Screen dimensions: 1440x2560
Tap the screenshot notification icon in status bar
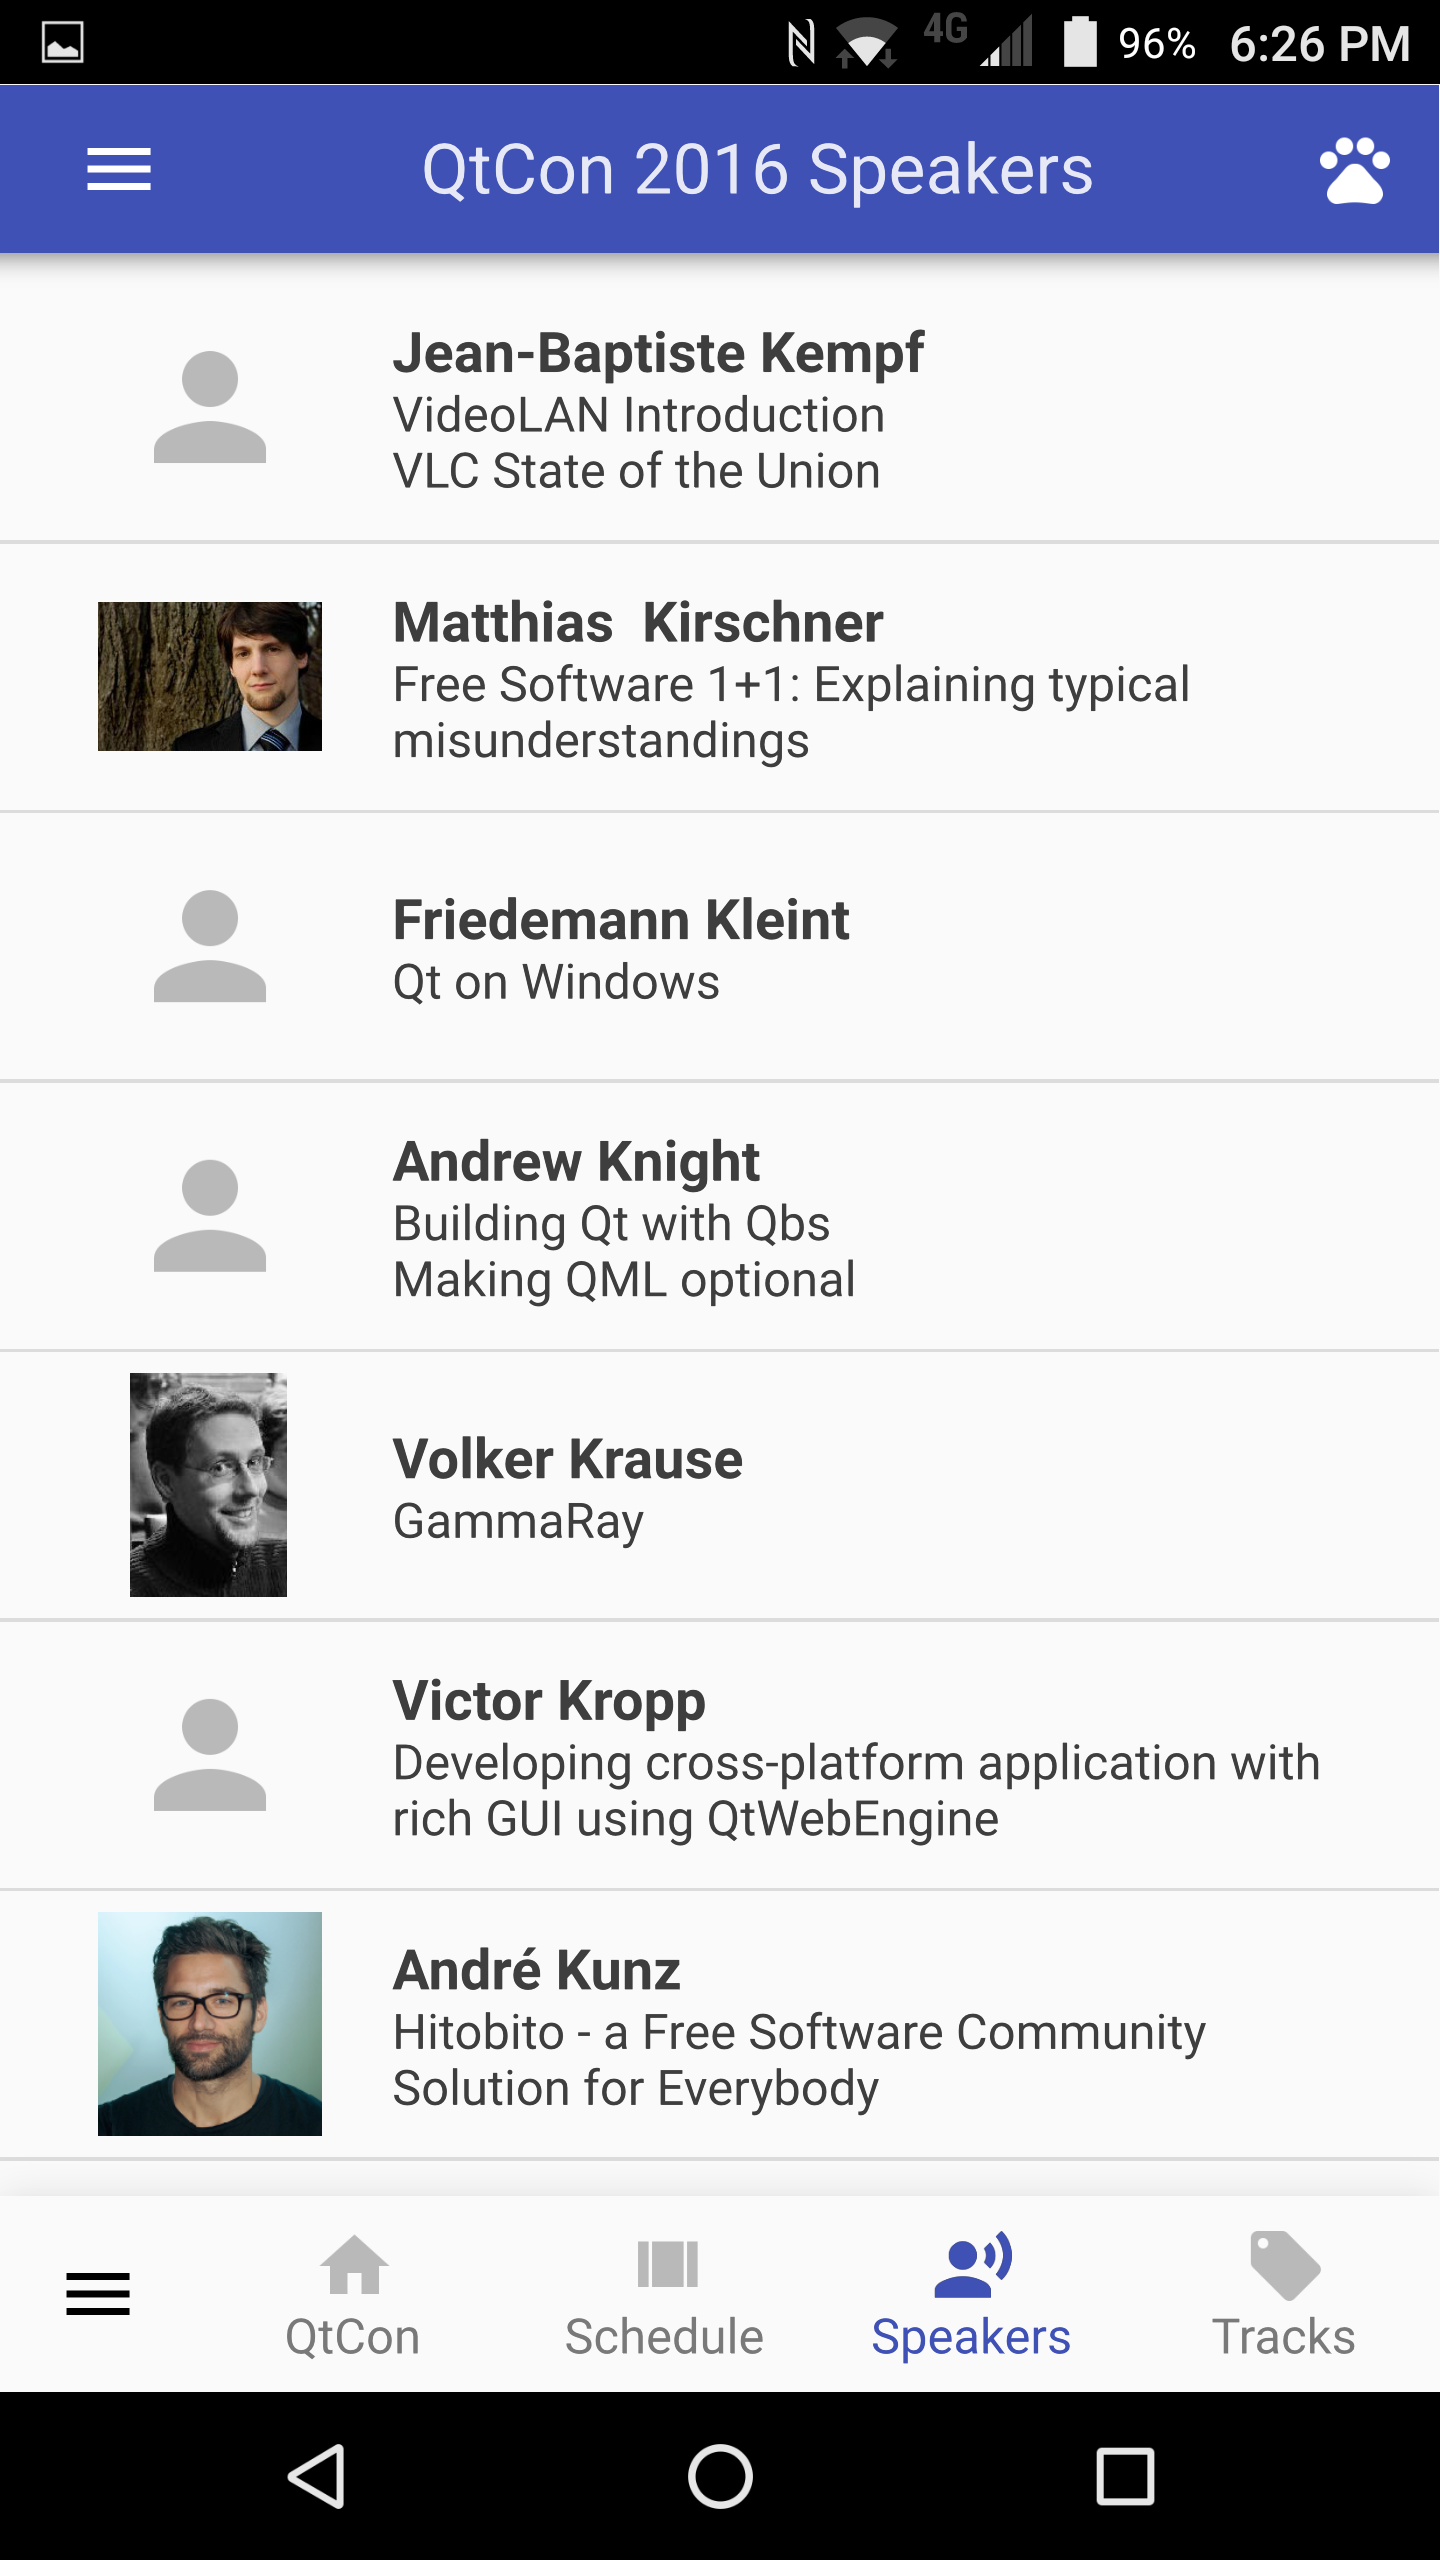(62, 43)
